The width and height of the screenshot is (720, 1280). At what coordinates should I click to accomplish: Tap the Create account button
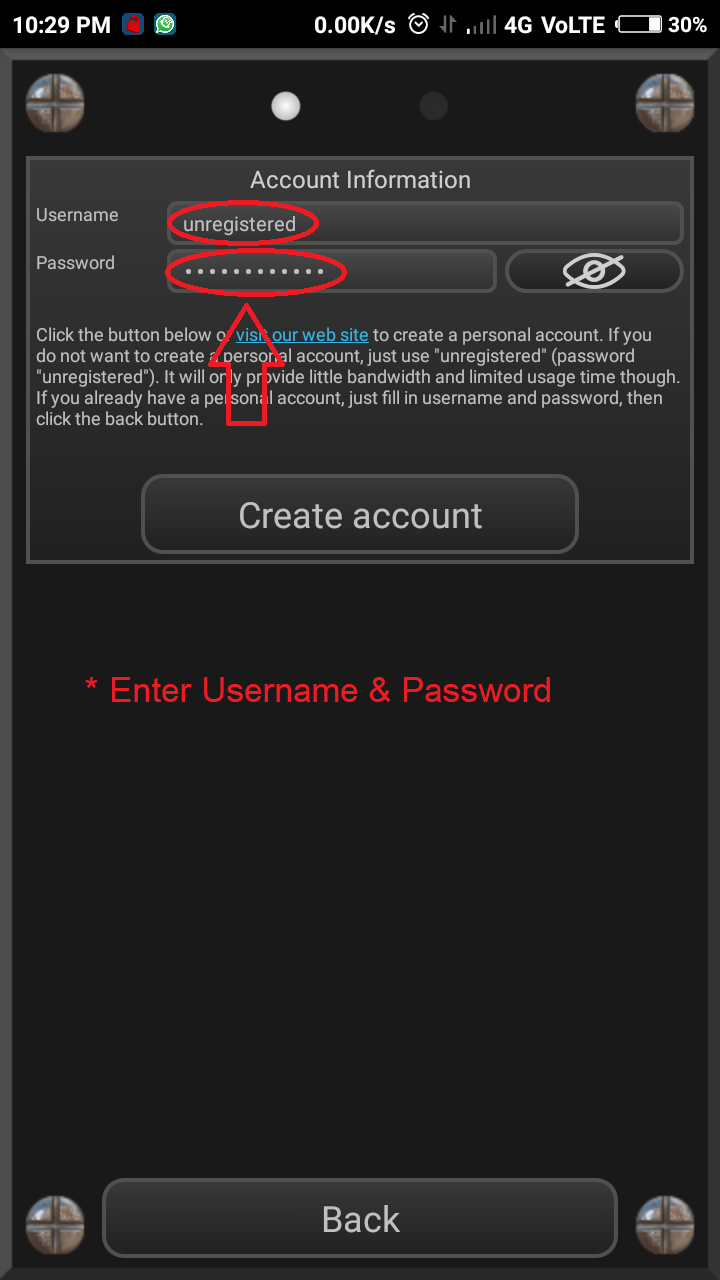[x=360, y=515]
